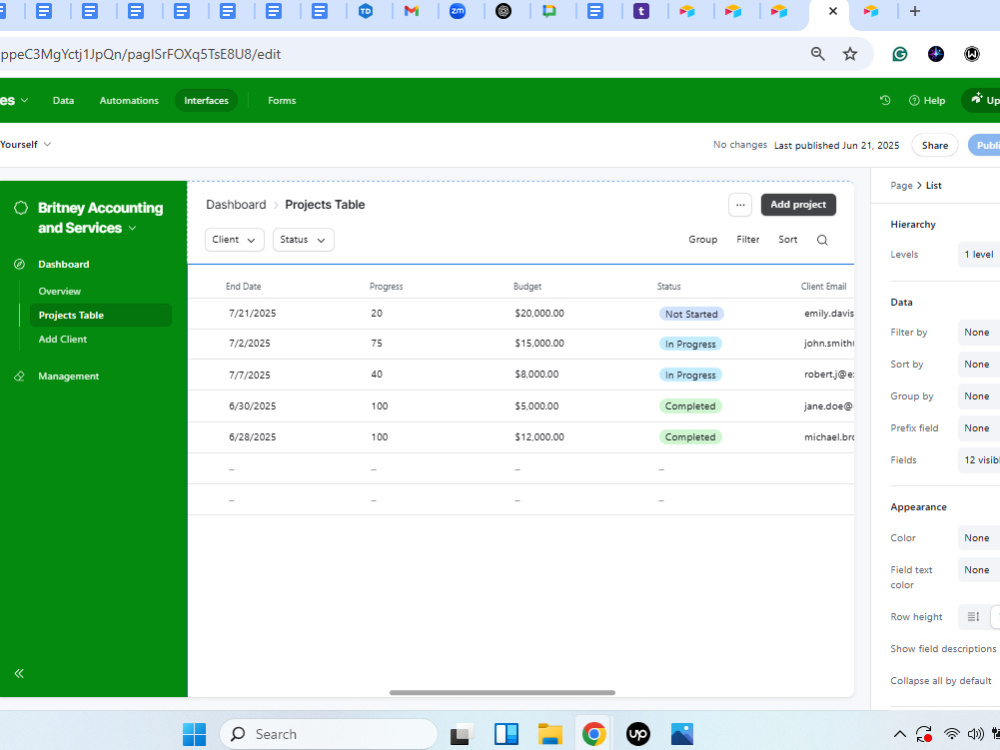1000x750 pixels.
Task: Click the browser address bar URL
Action: (x=141, y=54)
